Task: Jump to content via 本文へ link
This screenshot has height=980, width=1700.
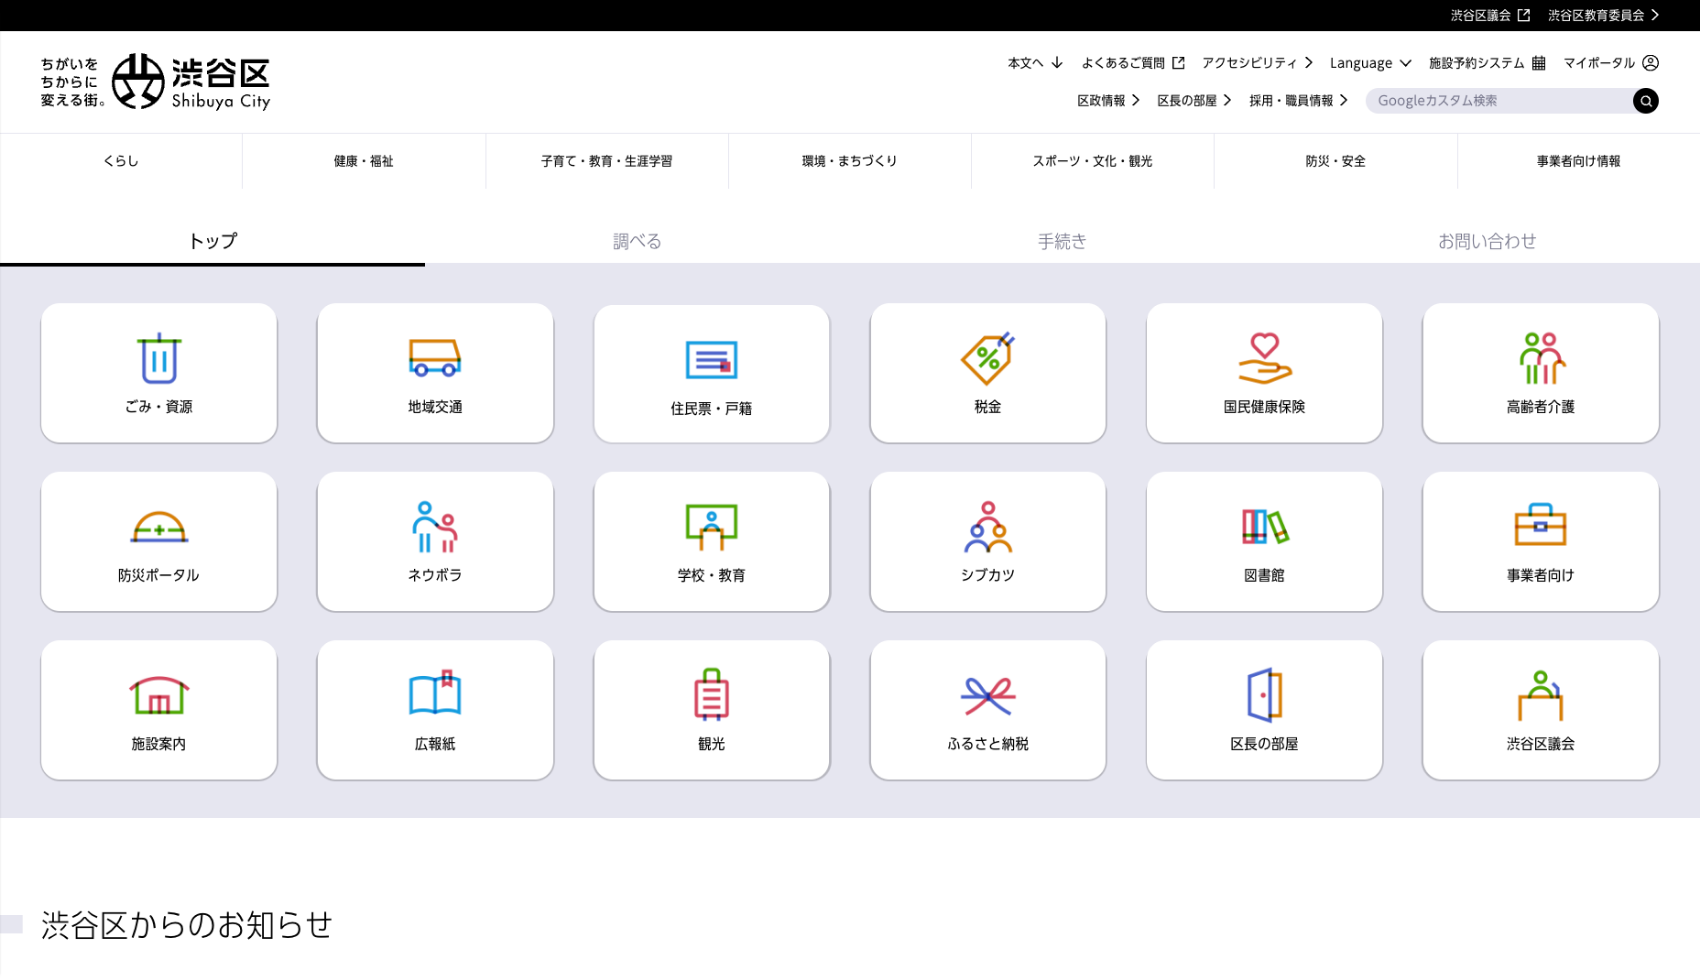Action: coord(1035,63)
